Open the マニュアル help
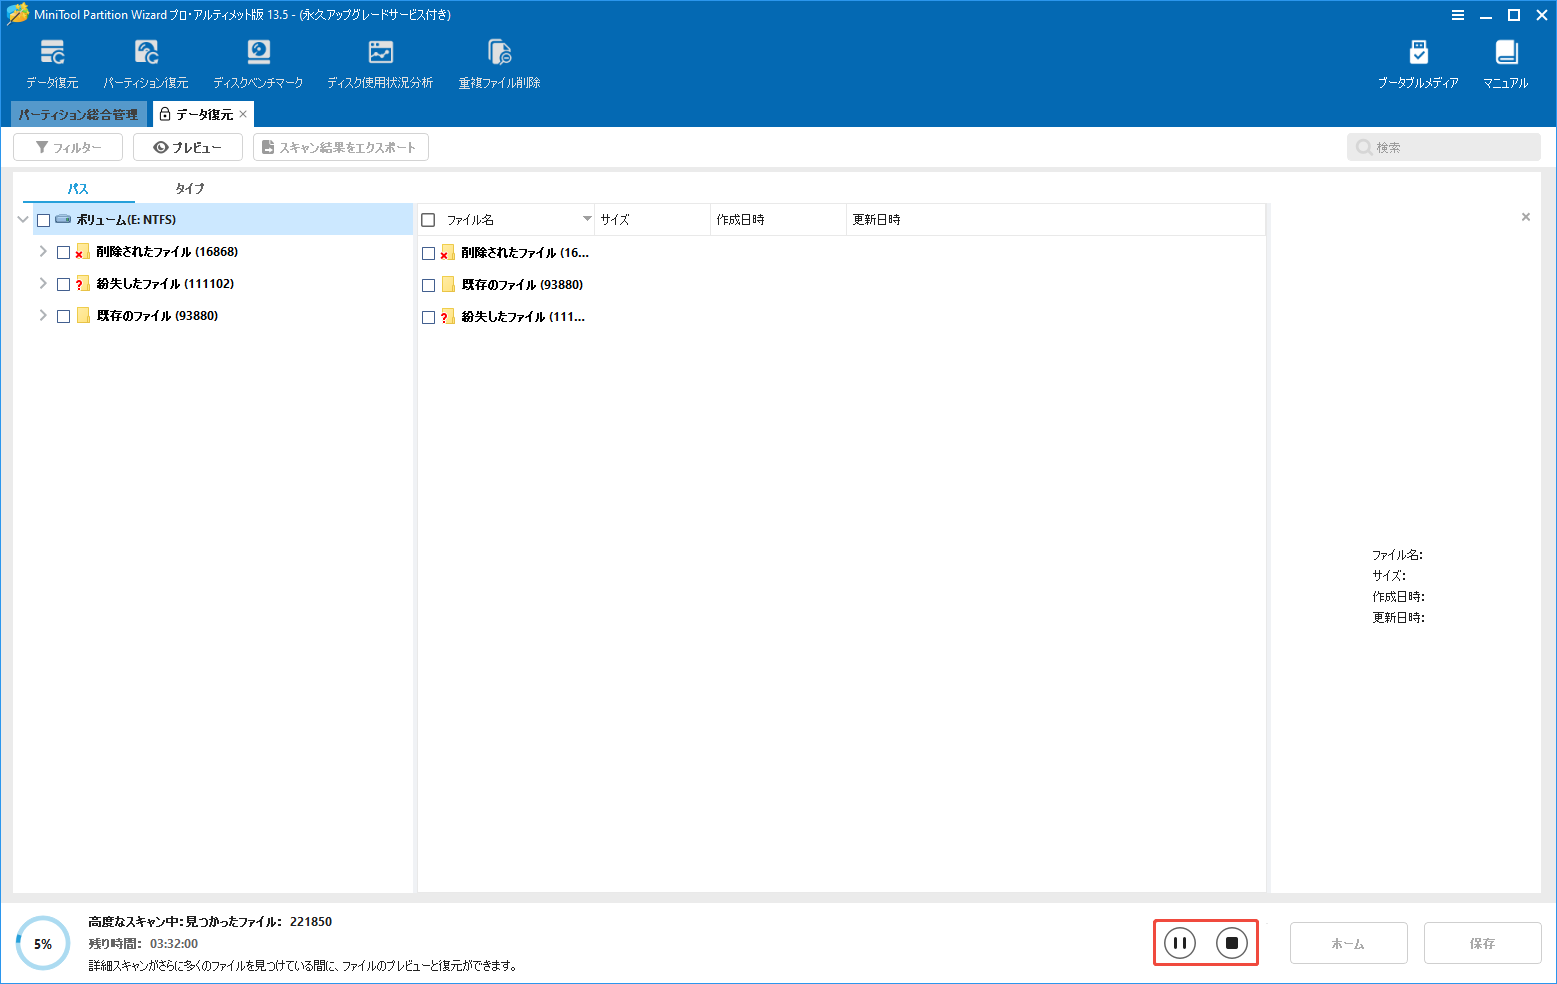Viewport: 1557px width, 984px height. coord(1506,62)
